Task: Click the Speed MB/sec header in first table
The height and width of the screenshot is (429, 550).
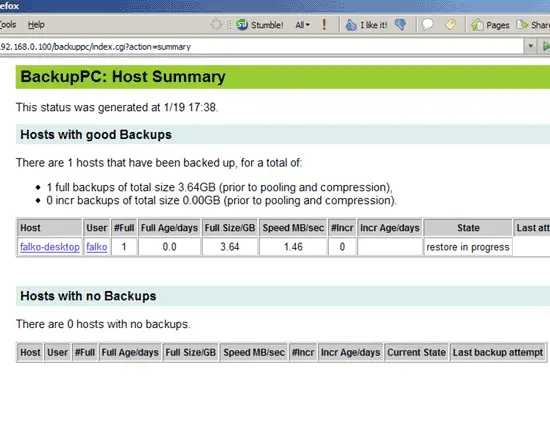Action: pos(293,228)
